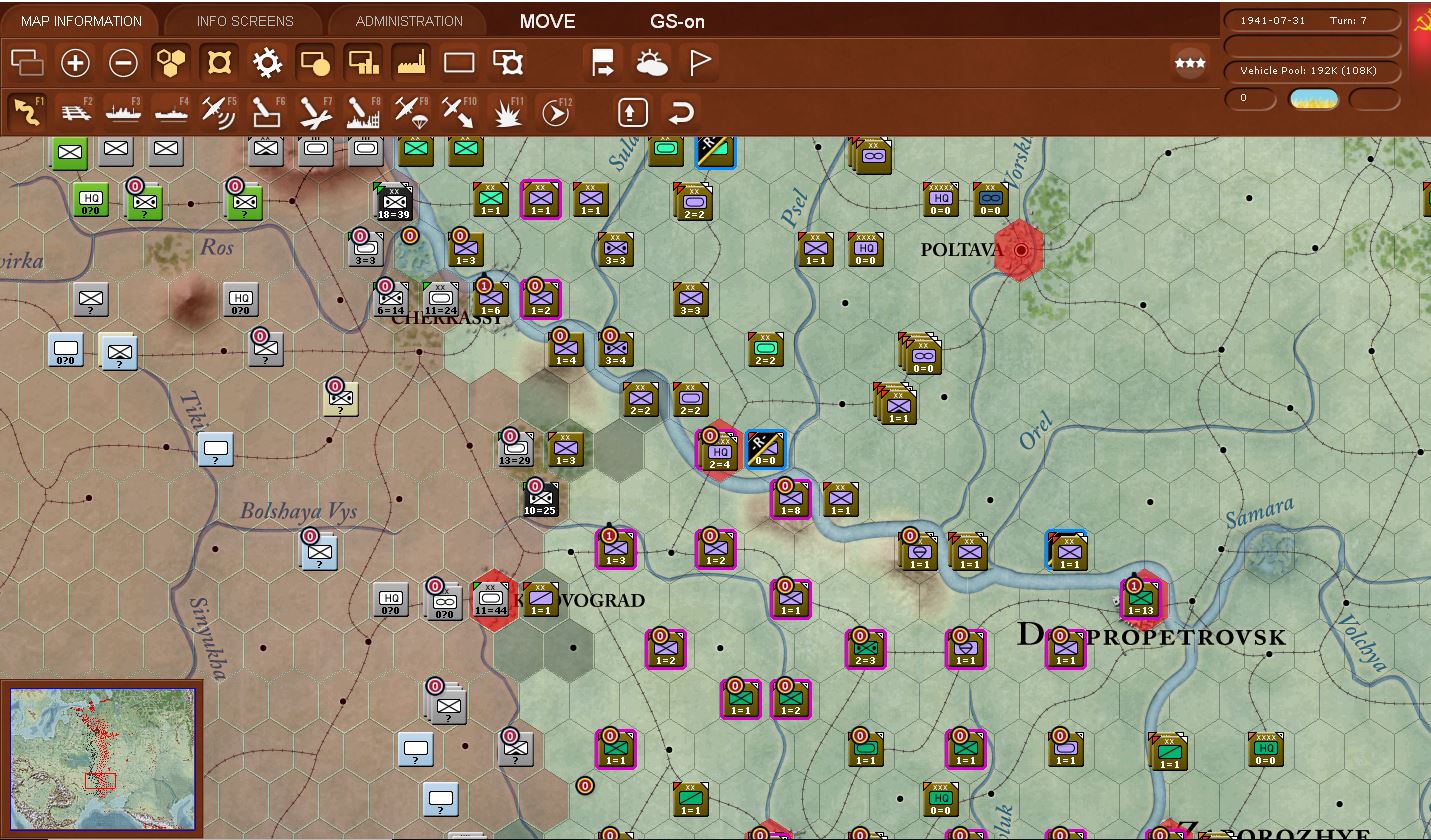Viewport: 1431px width, 840px height.
Task: Select the 1=13 unit at Dnepropetrovsk
Action: coord(1140,601)
